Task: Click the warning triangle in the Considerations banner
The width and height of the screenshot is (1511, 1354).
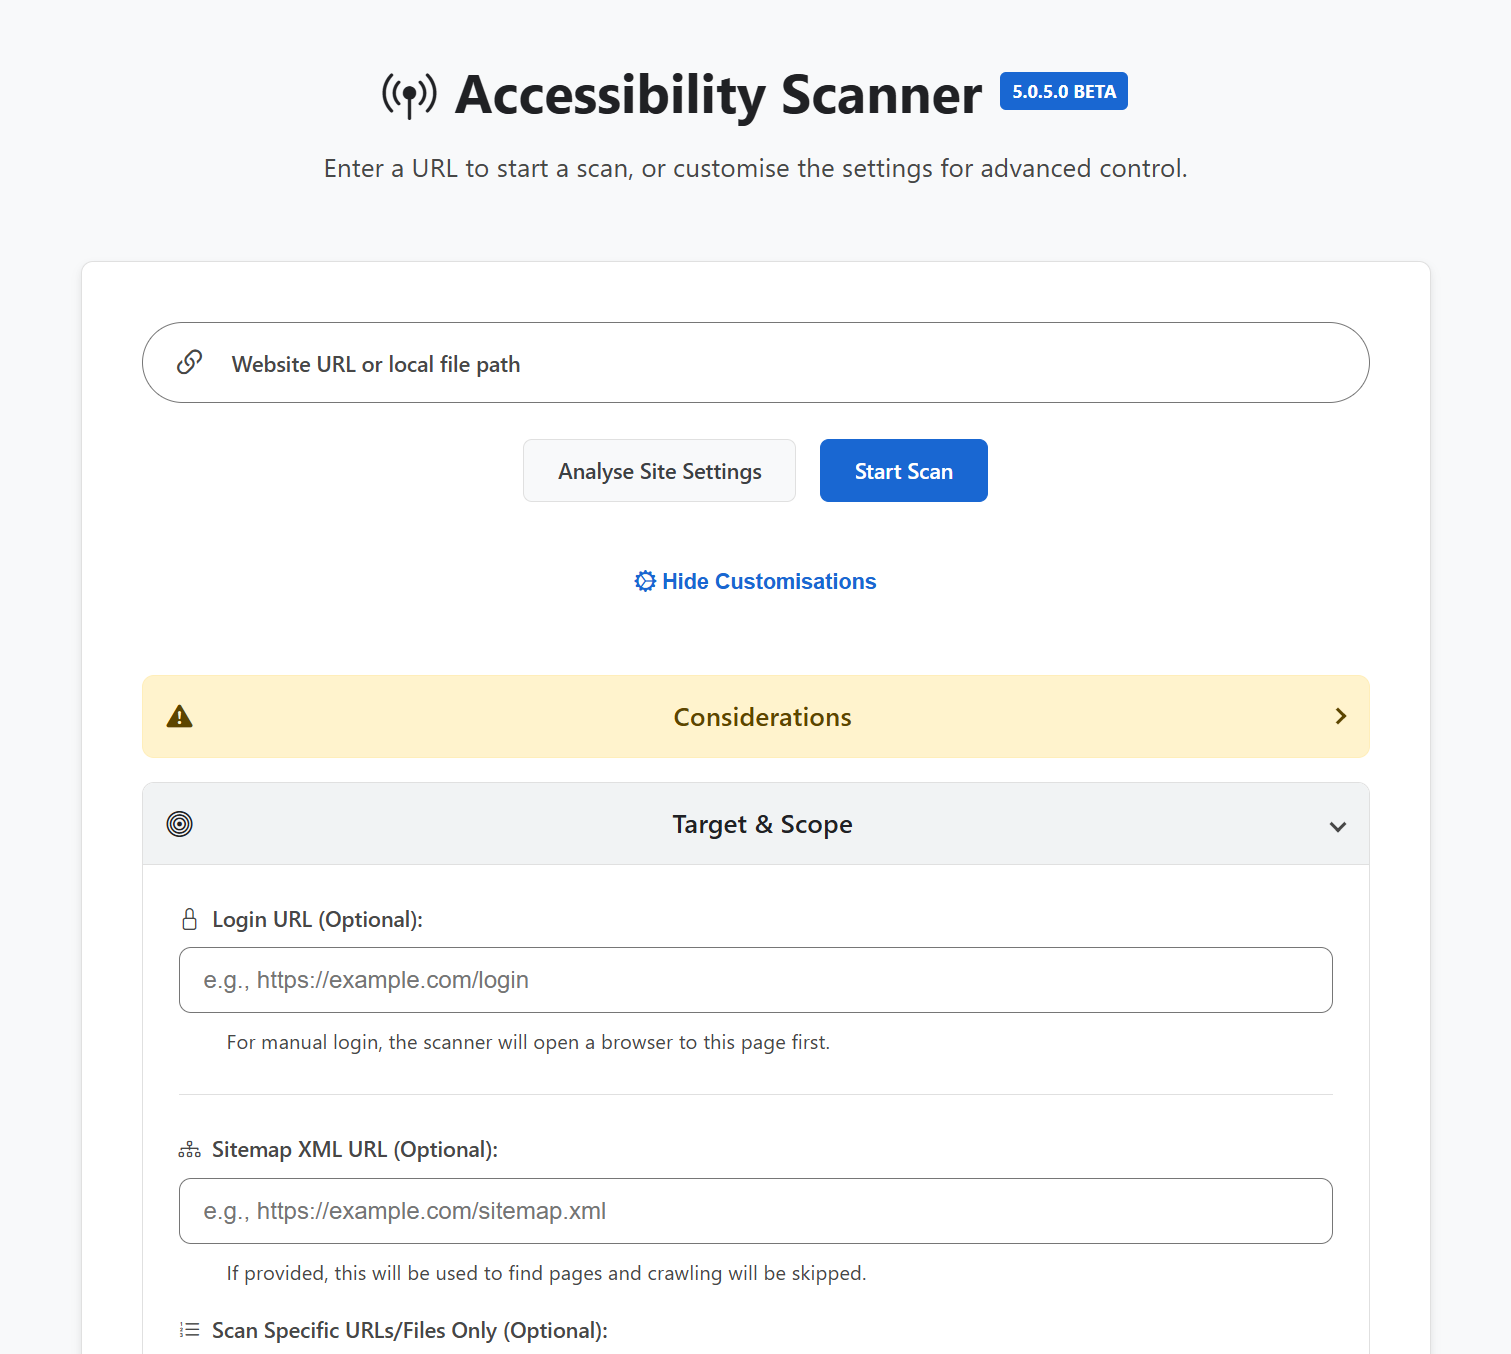Action: click(x=179, y=716)
